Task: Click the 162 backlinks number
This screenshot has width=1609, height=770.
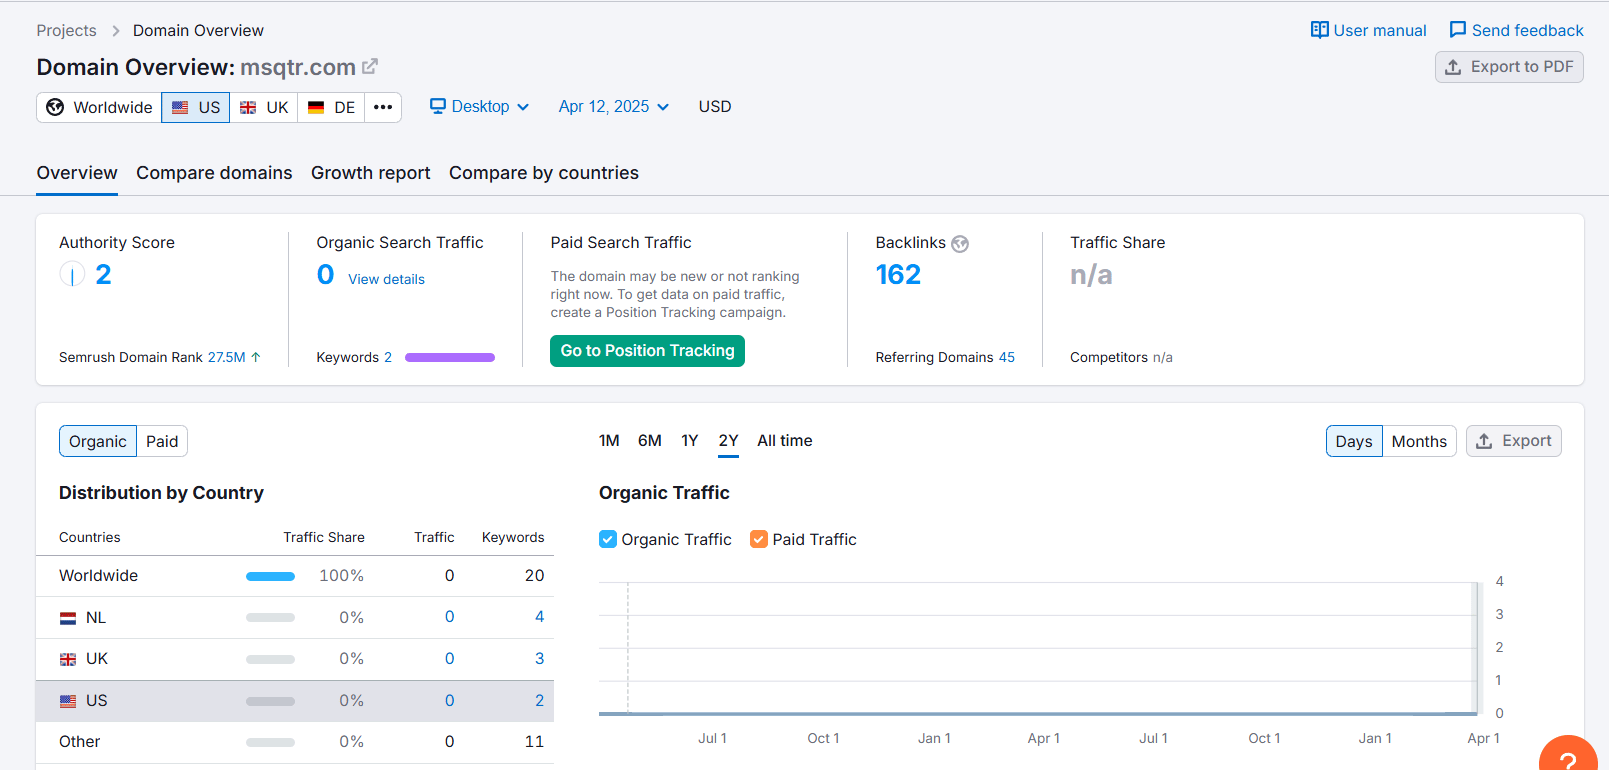Action: [x=898, y=274]
